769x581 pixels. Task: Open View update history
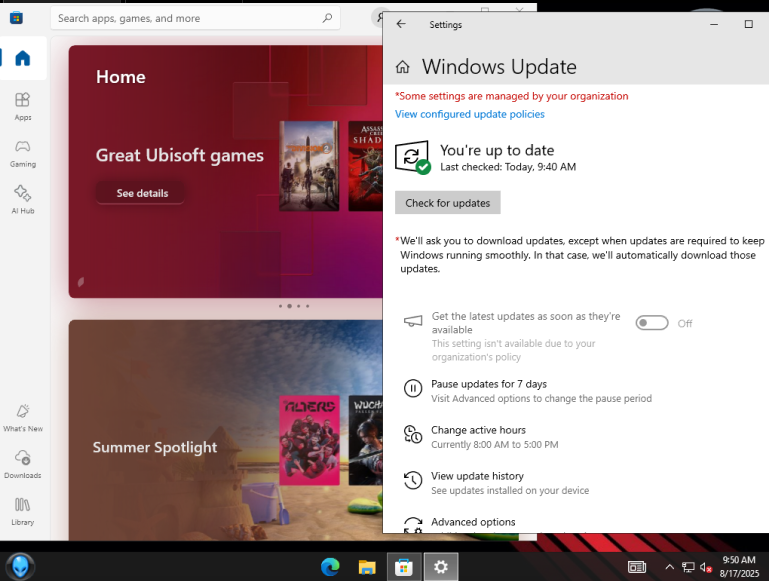coord(477,476)
